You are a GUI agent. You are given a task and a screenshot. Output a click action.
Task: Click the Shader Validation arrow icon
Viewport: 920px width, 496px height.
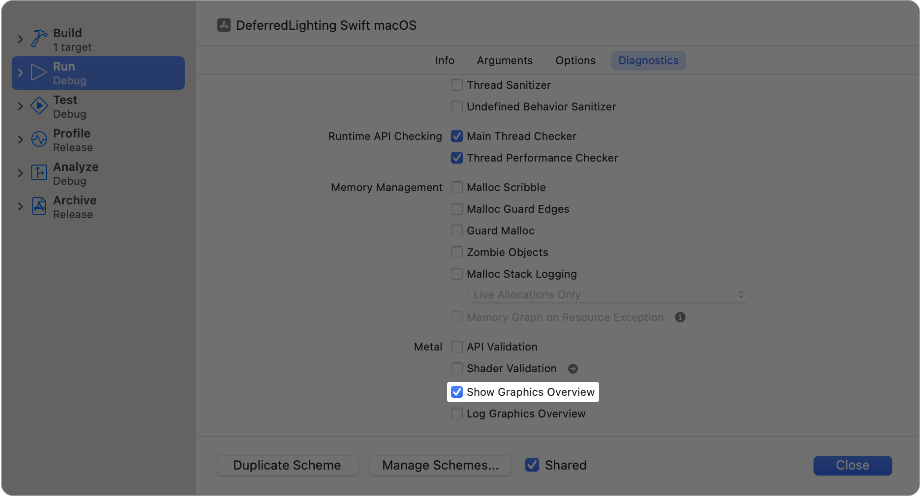[x=573, y=369]
